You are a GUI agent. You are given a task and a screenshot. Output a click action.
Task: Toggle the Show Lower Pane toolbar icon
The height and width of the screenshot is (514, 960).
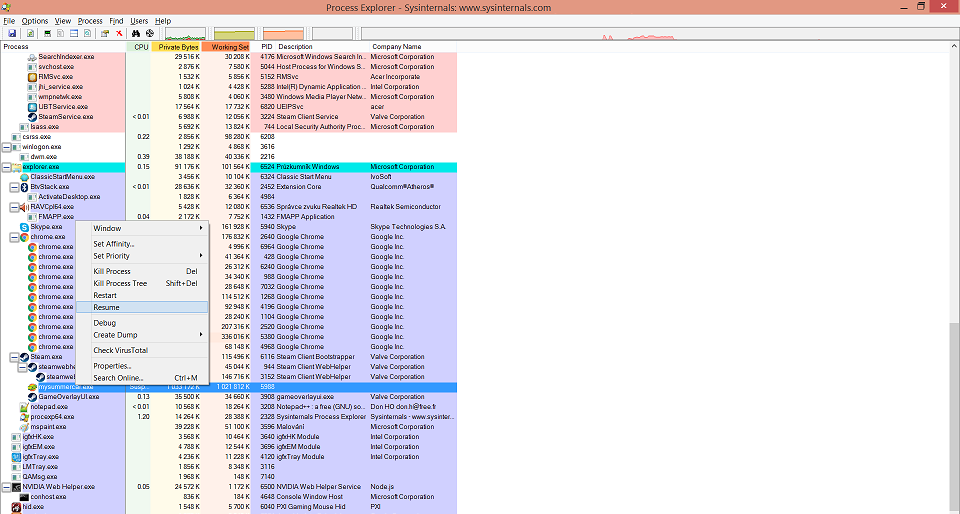point(74,34)
